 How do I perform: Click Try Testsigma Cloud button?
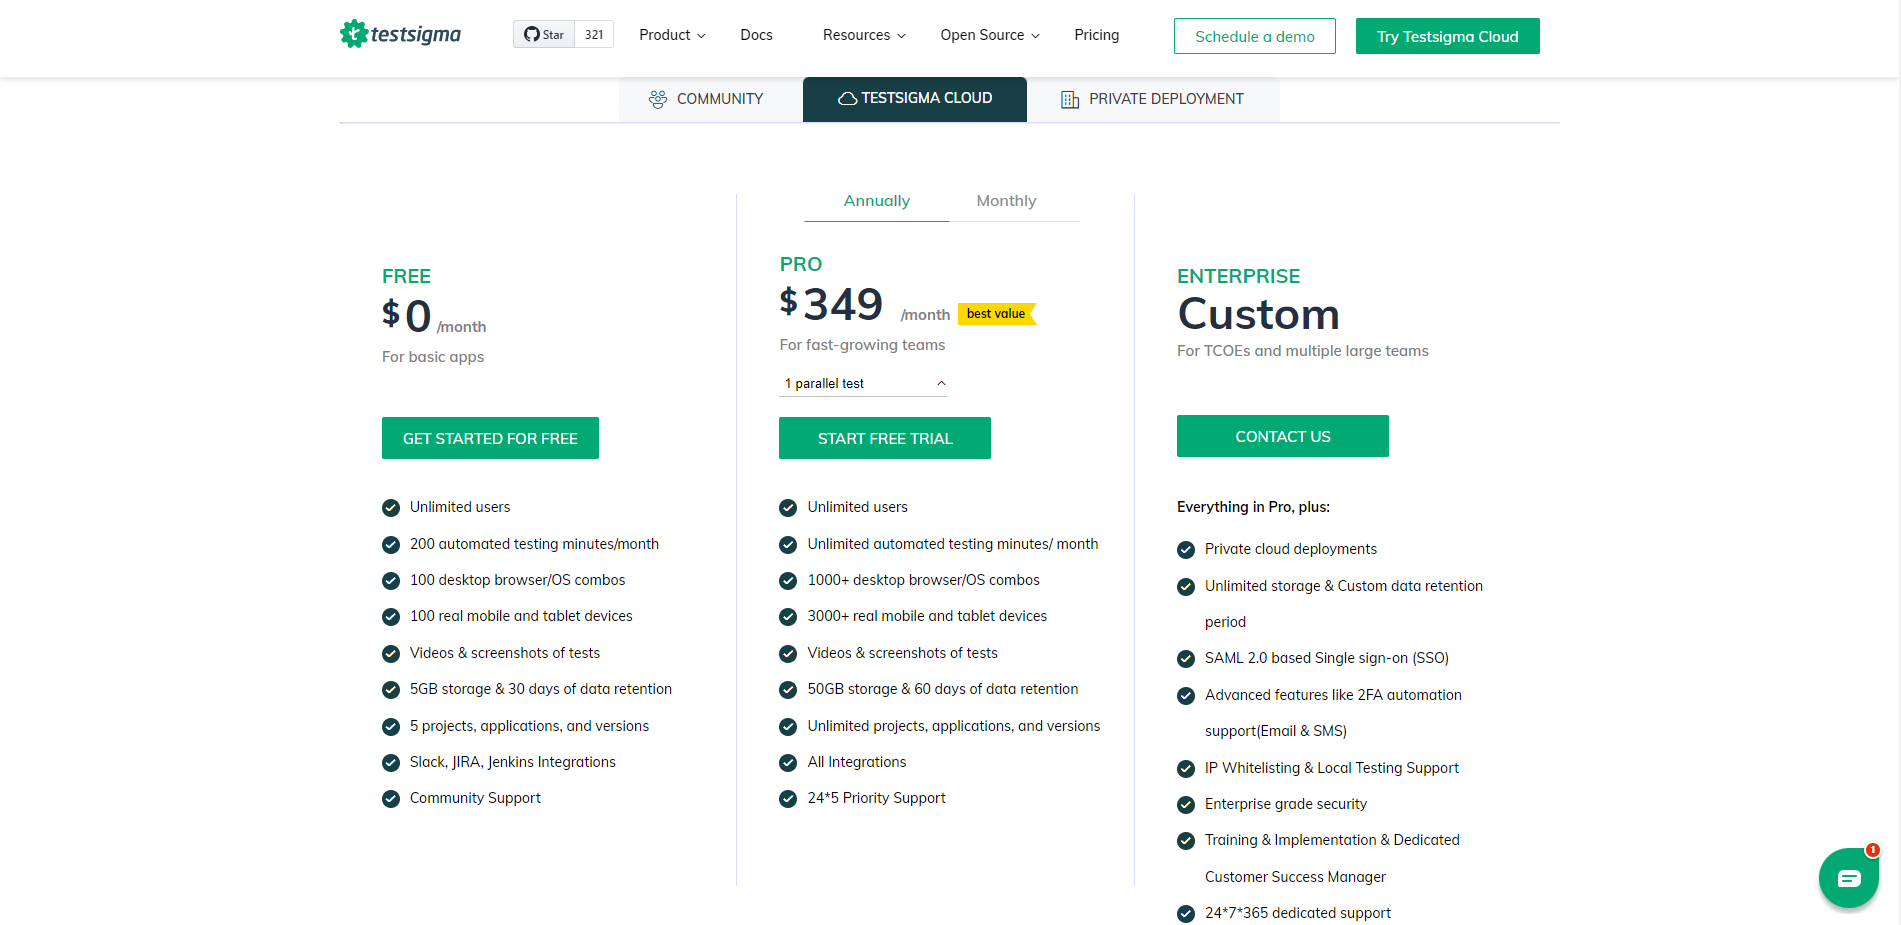pos(1447,36)
